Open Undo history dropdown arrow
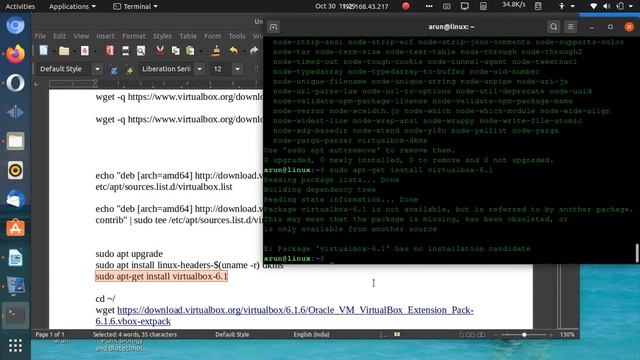The height and width of the screenshot is (360, 640). pyautogui.click(x=244, y=51)
